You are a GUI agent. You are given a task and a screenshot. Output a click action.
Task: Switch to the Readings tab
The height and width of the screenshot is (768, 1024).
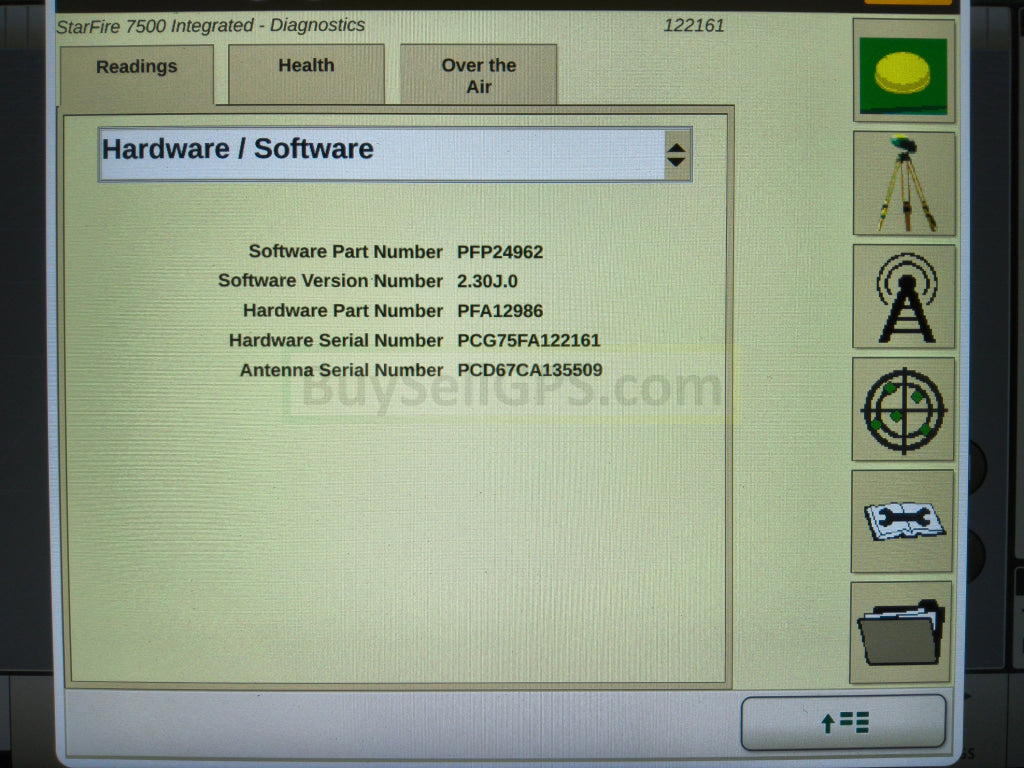tap(137, 67)
